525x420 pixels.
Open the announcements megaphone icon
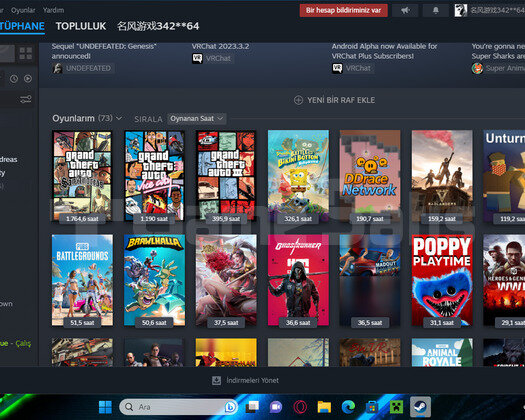click(x=405, y=10)
